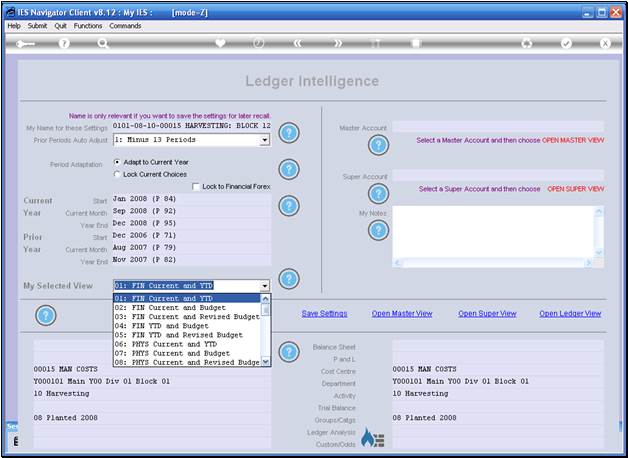The image size is (628, 458).
Task: Click the Open Master View link
Action: pos(402,313)
